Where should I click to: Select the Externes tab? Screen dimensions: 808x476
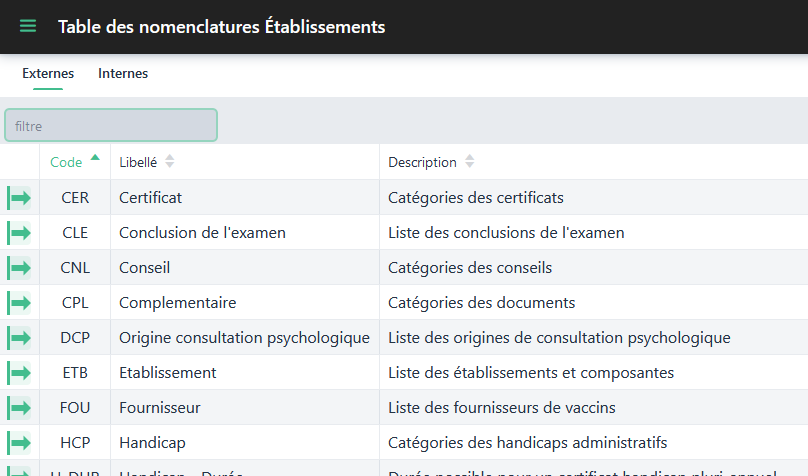tap(48, 74)
